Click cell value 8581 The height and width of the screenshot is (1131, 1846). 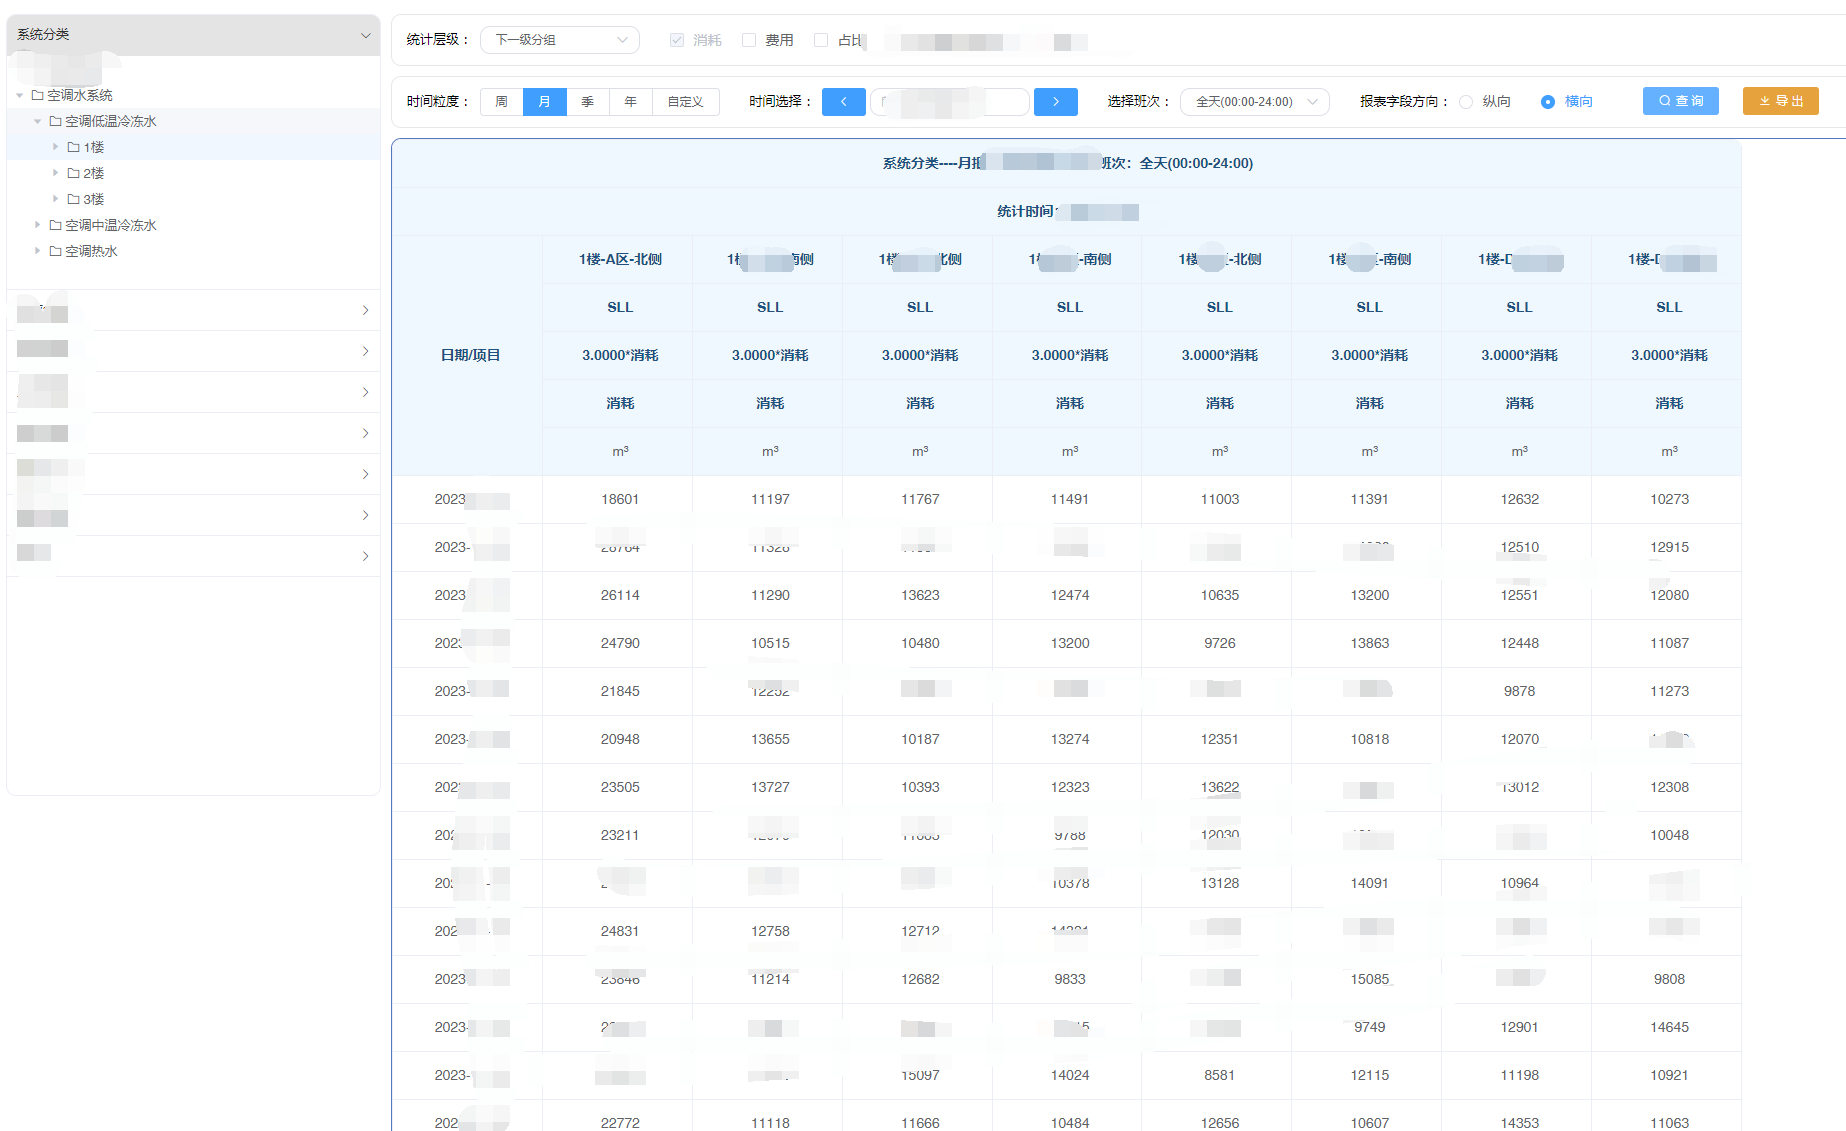[1219, 1075]
